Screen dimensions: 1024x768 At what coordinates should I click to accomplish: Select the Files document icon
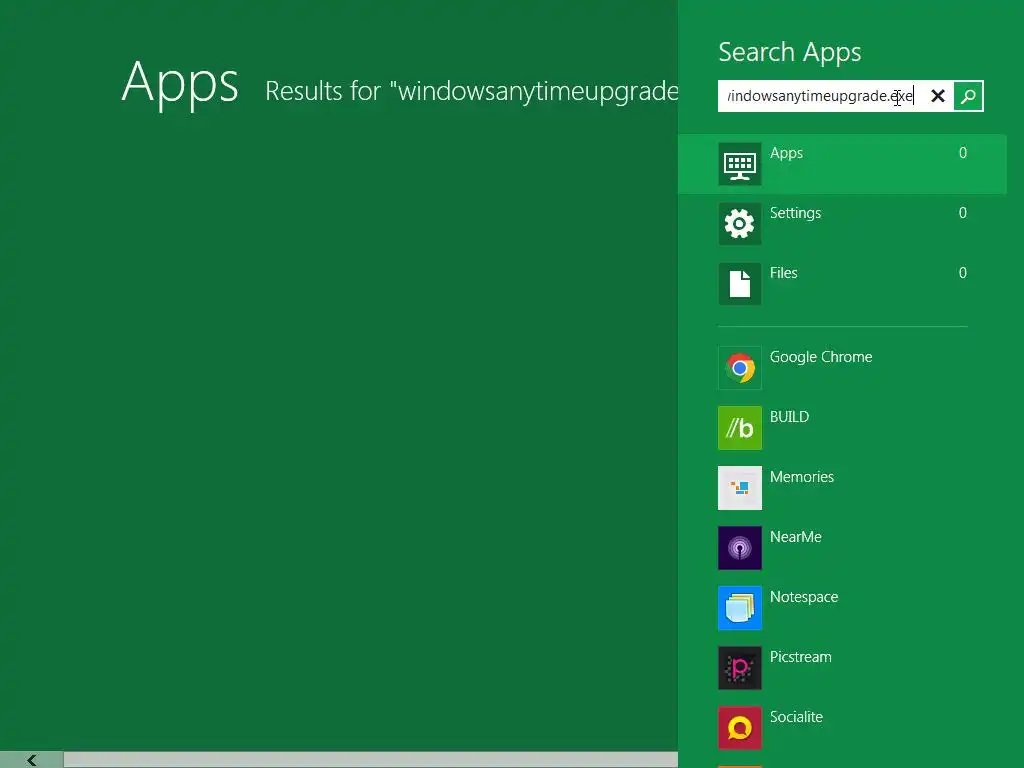(x=740, y=284)
